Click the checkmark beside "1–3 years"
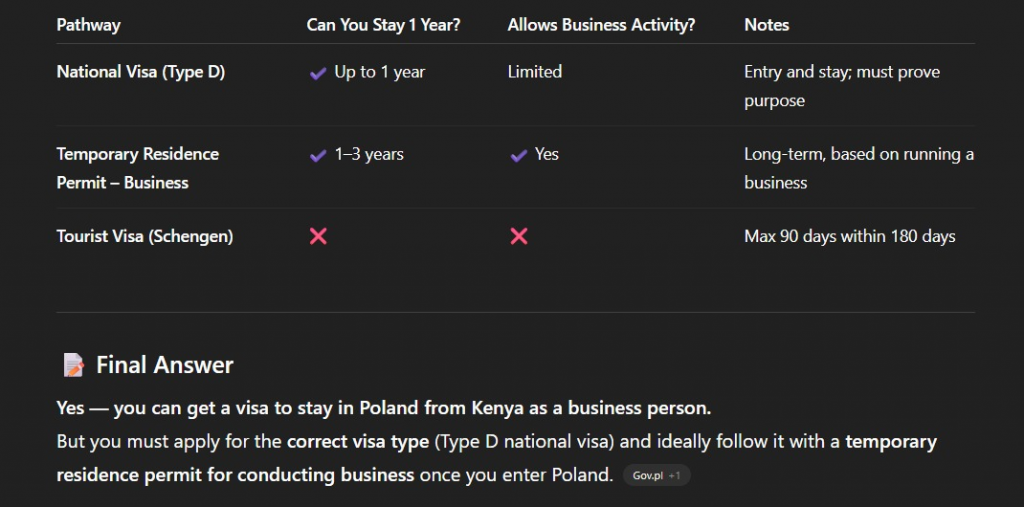Viewport: 1024px width, 507px height. (x=318, y=155)
